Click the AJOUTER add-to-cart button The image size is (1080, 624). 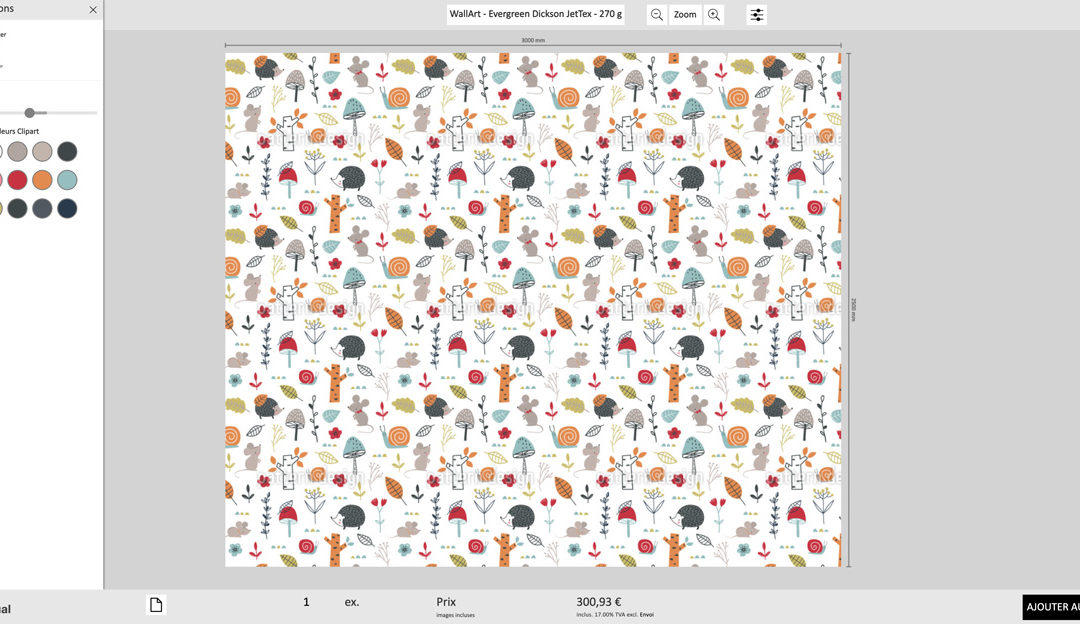tap(1051, 607)
